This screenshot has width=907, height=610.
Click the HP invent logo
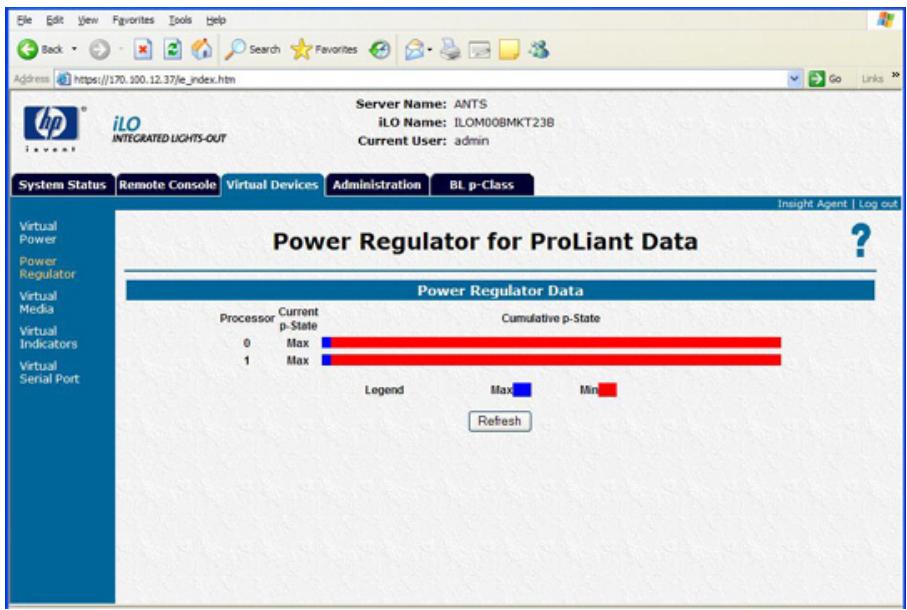coord(51,128)
